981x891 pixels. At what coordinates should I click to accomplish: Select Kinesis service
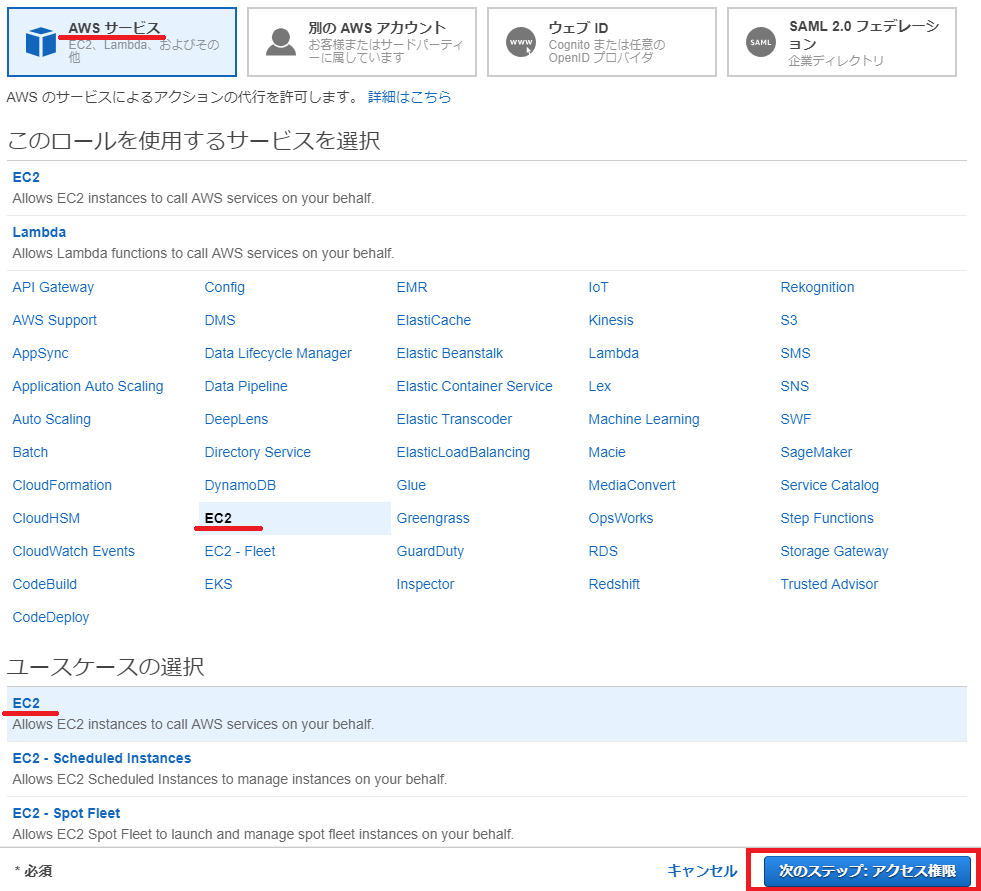point(611,320)
